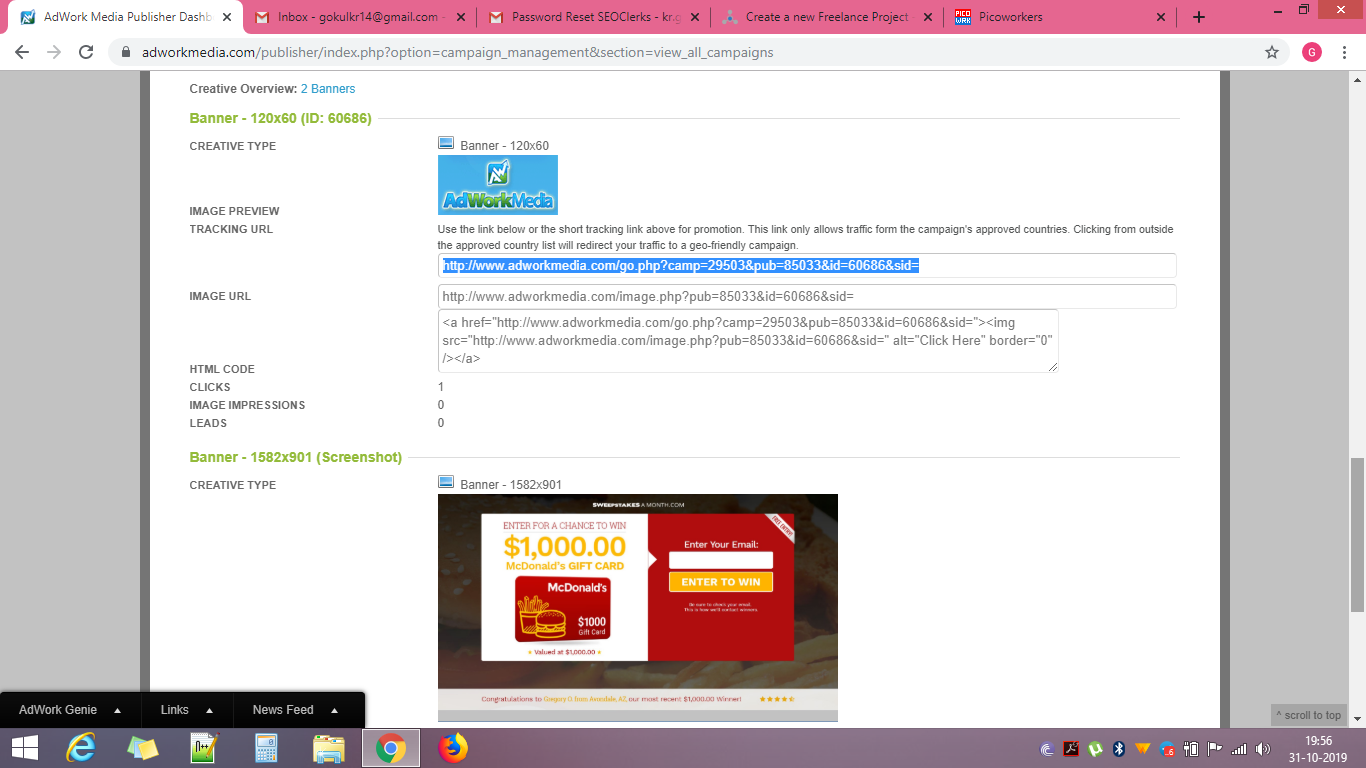
Task: Open the Chrome three-dot menu
Action: point(1346,52)
